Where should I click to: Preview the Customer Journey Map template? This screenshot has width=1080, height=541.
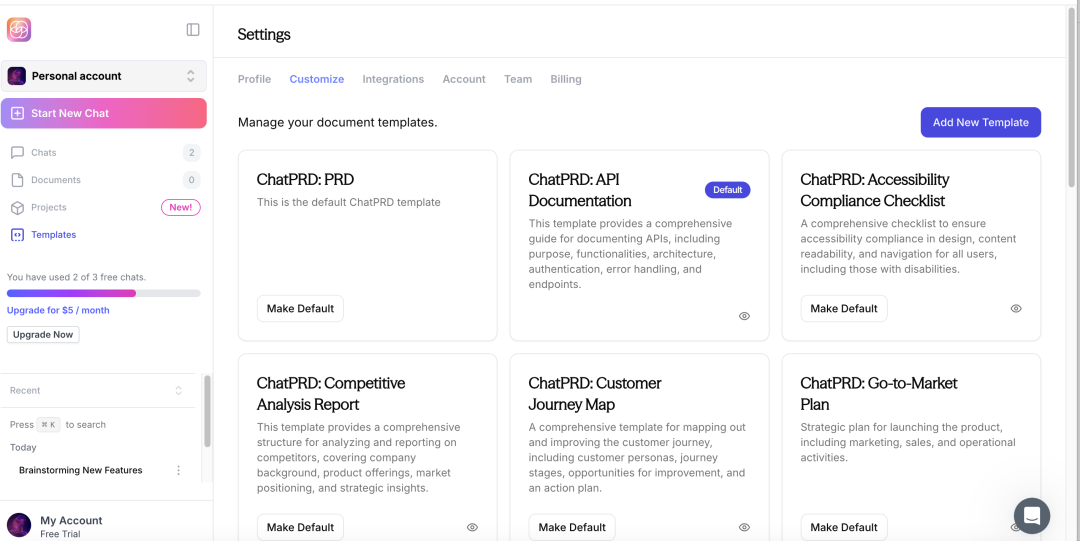click(744, 527)
